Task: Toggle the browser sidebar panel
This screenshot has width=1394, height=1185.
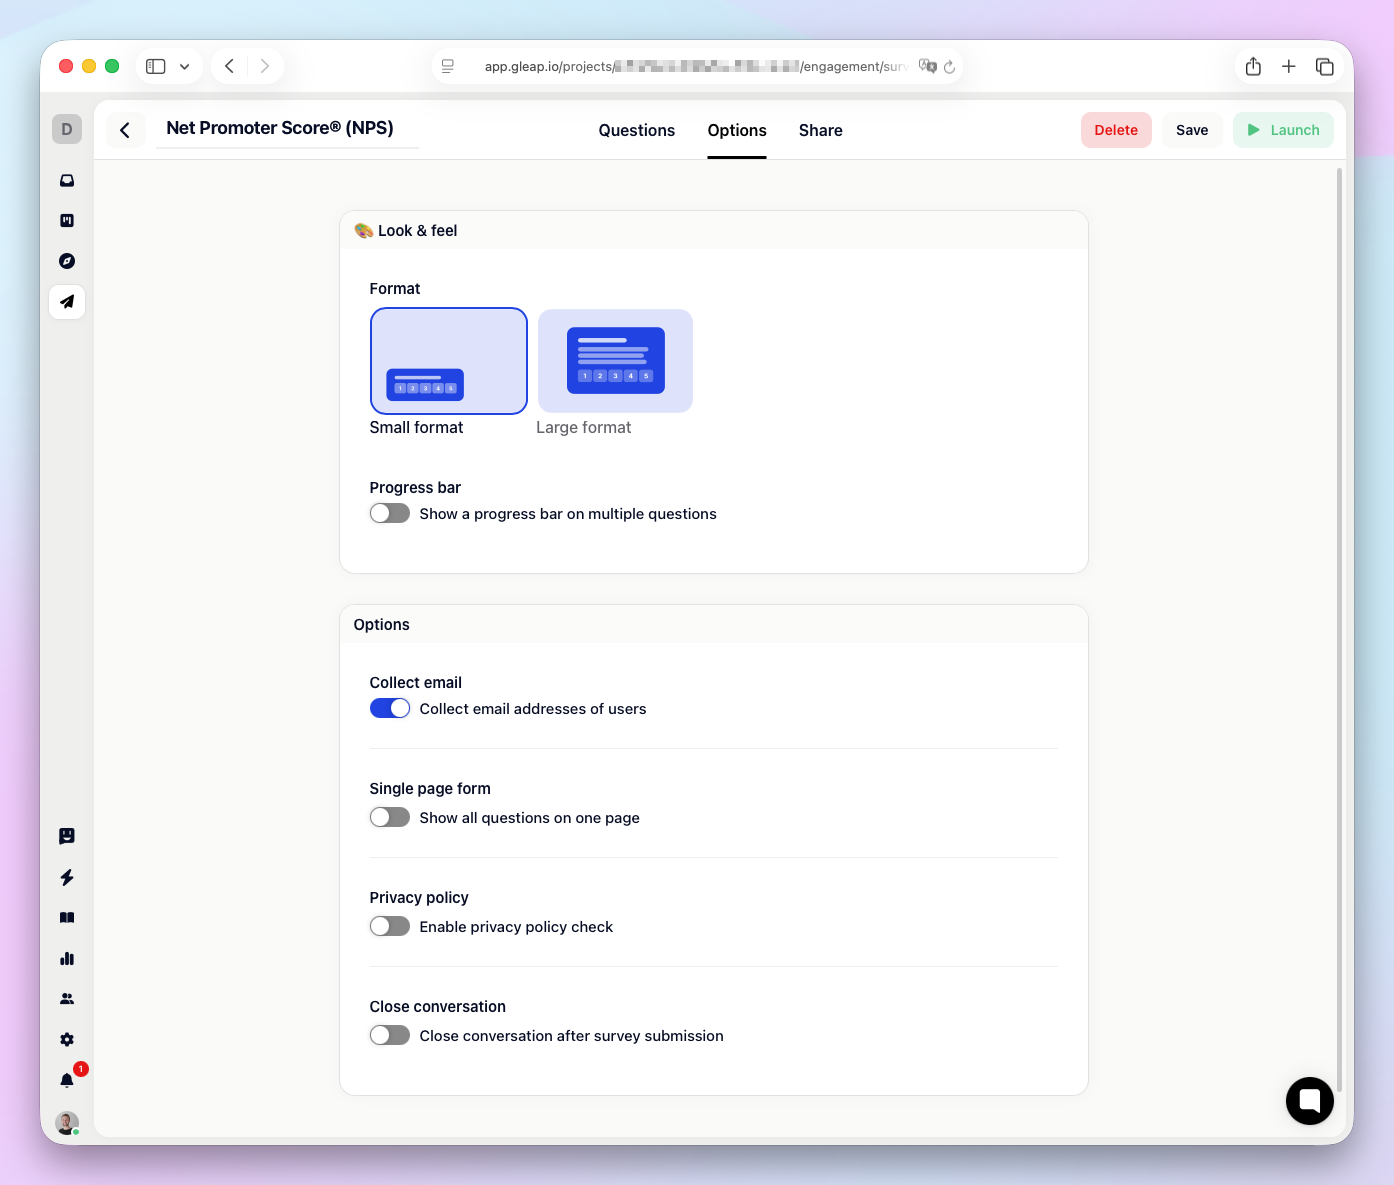Action: (156, 66)
